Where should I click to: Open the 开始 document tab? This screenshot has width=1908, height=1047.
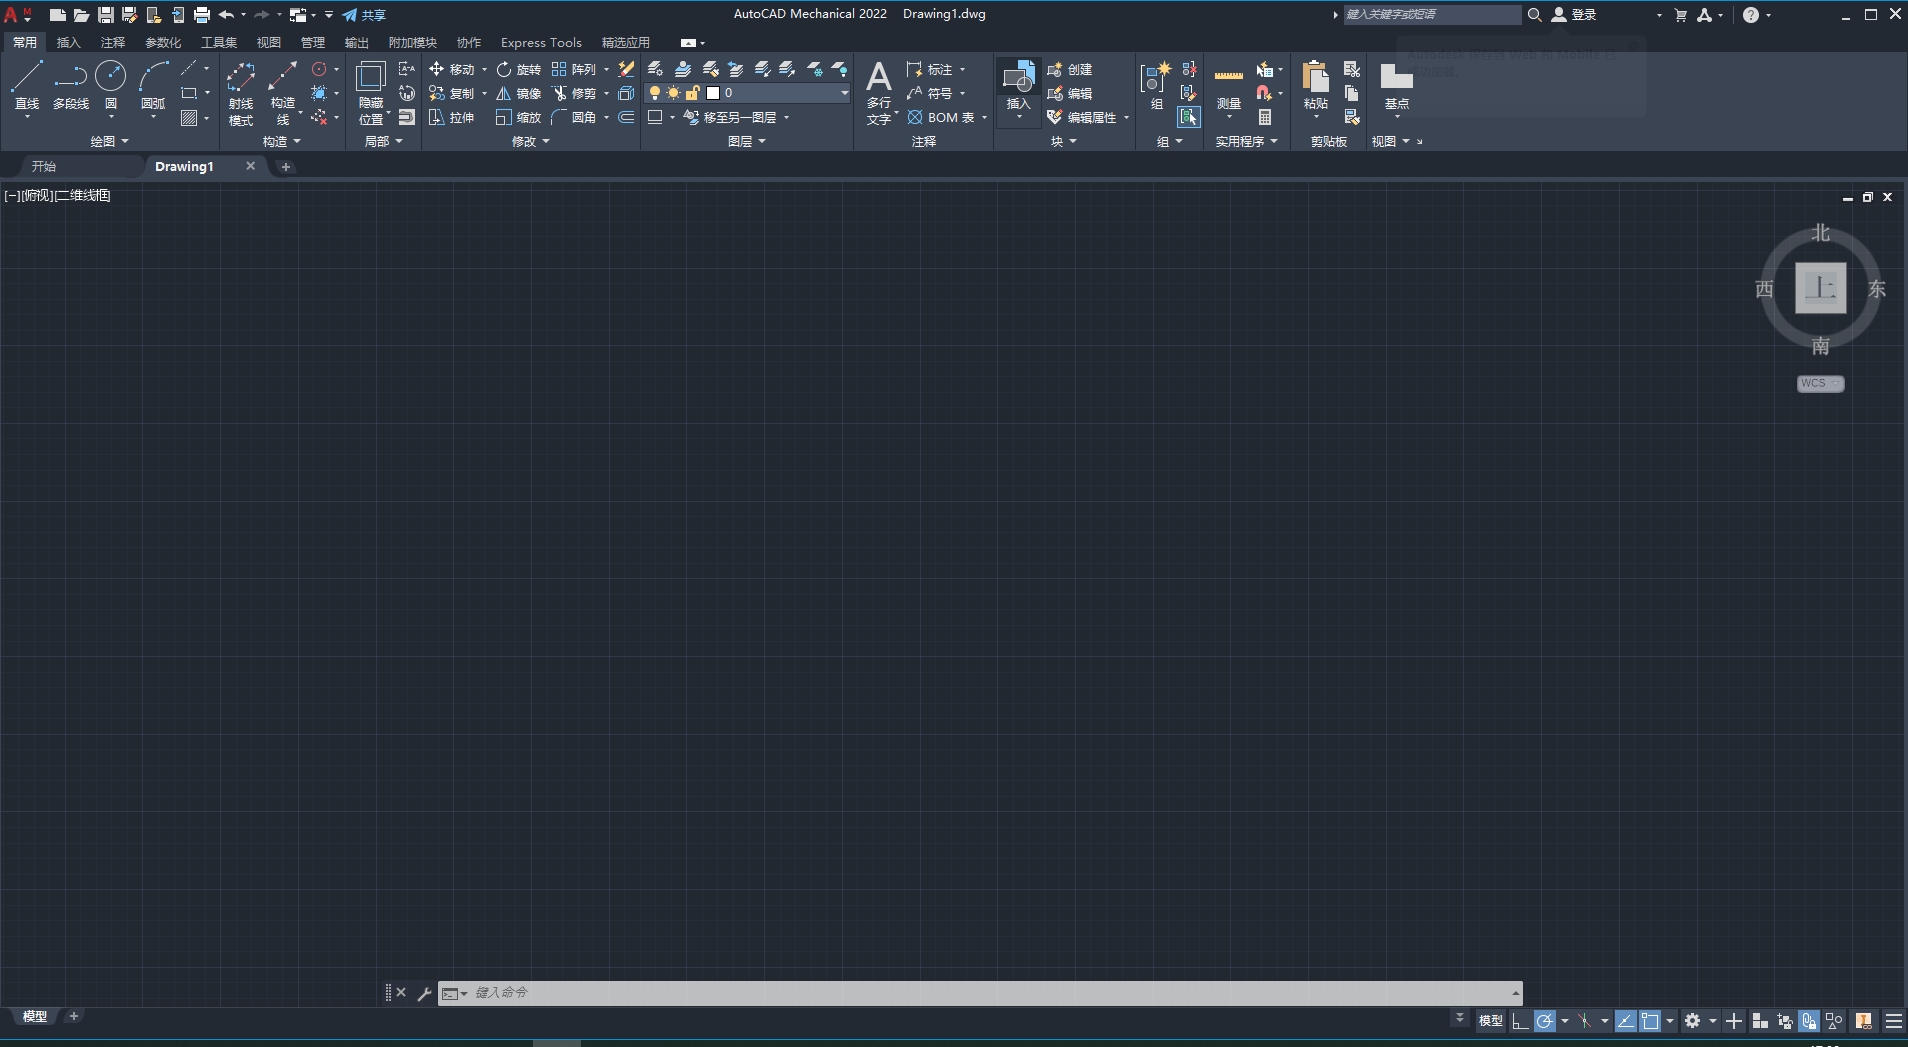[x=44, y=166]
